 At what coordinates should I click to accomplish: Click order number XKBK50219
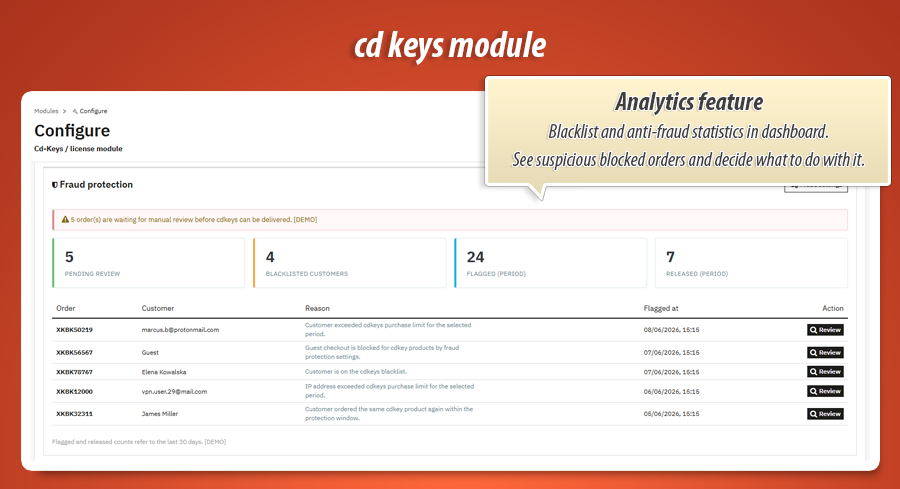74,330
